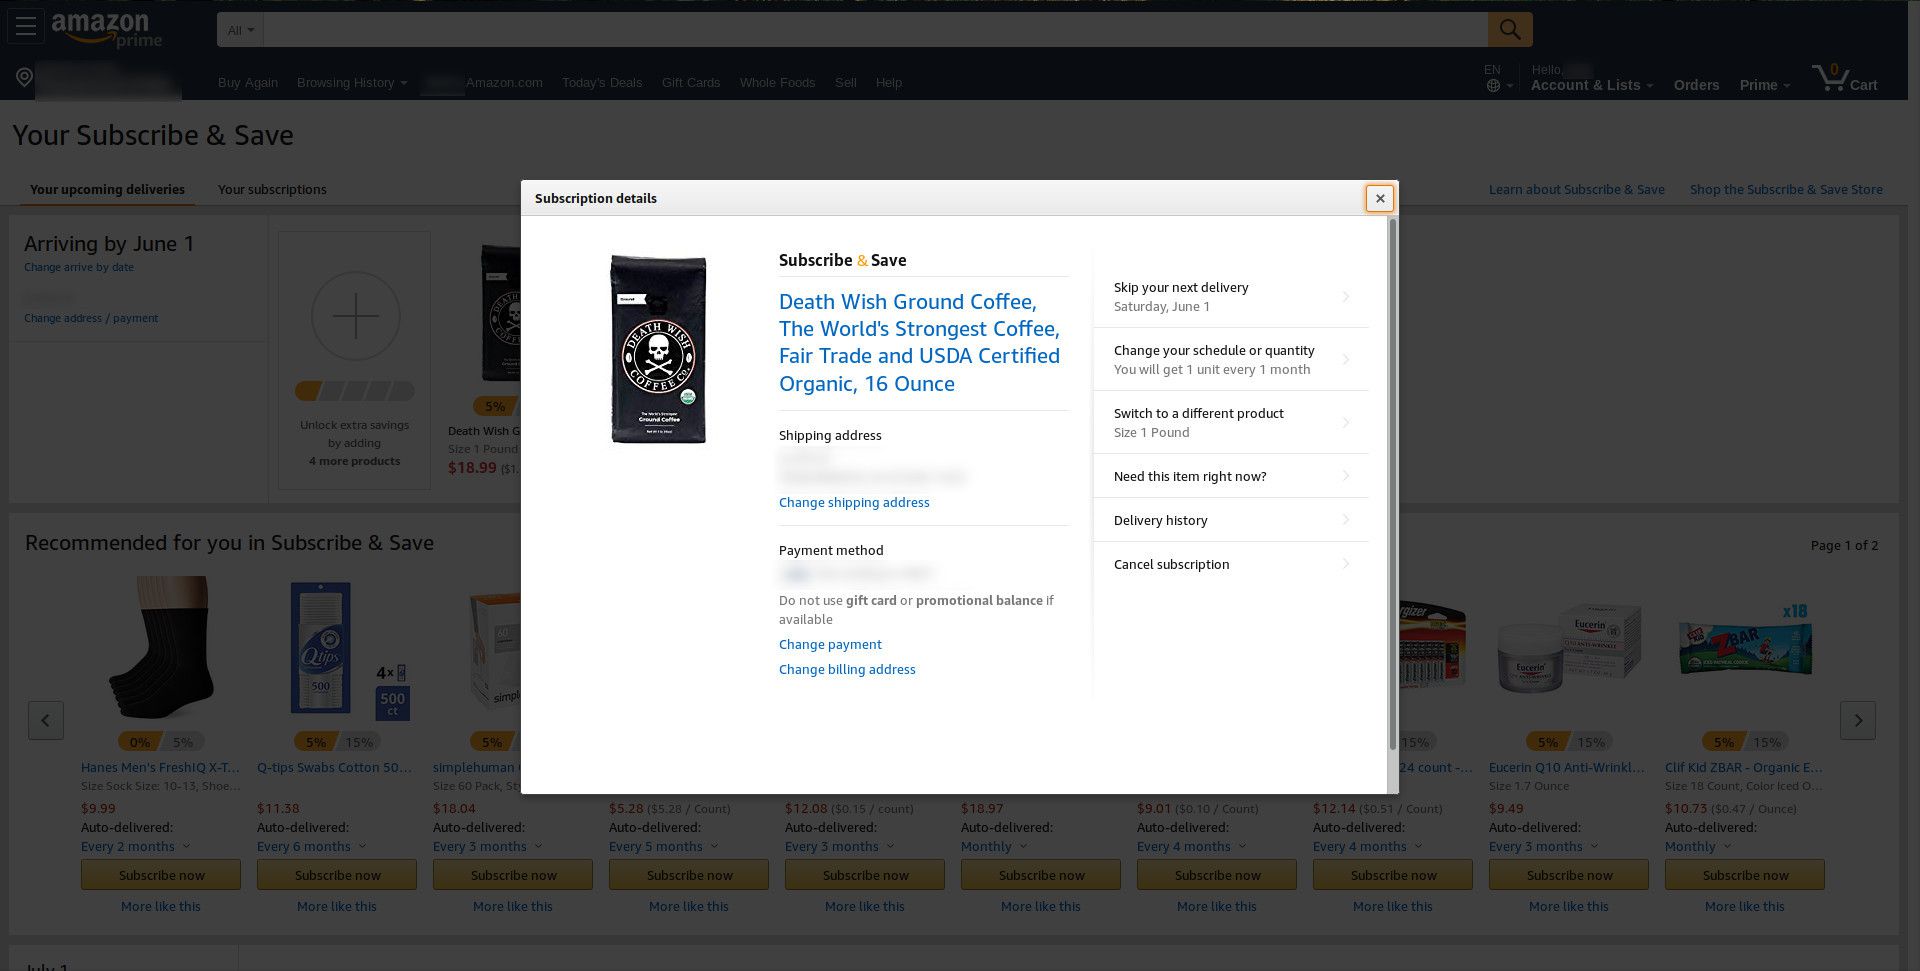Open Buy Again in navigation bar
The height and width of the screenshot is (971, 1920).
click(x=248, y=83)
